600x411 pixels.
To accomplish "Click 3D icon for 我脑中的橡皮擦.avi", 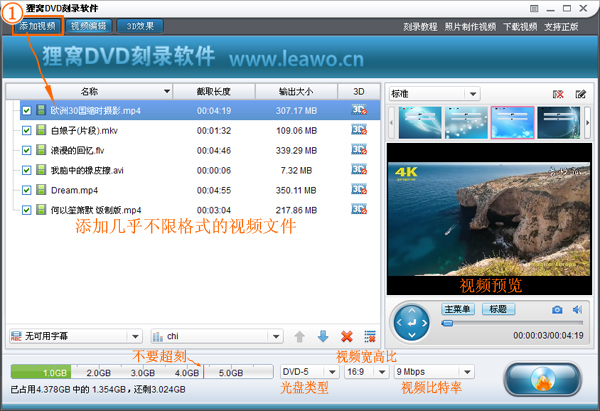I will tap(359, 170).
